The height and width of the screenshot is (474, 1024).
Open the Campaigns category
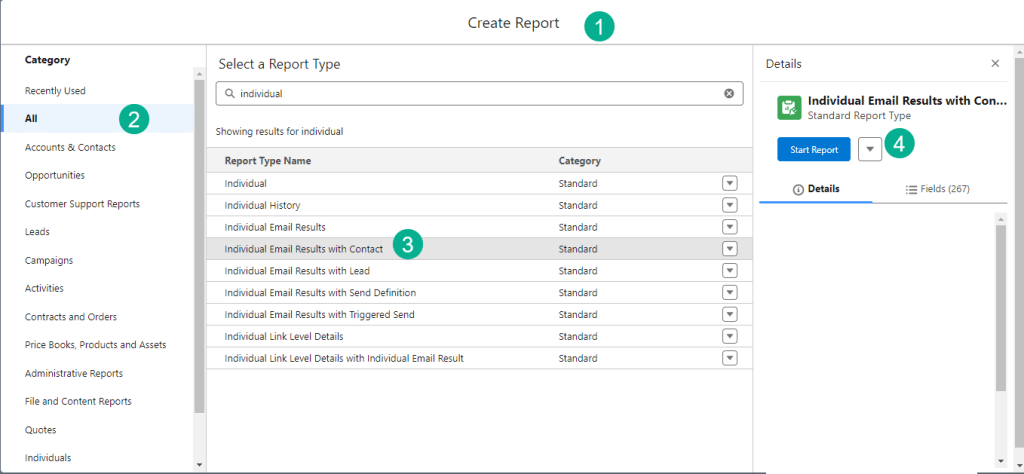pyautogui.click(x=49, y=260)
